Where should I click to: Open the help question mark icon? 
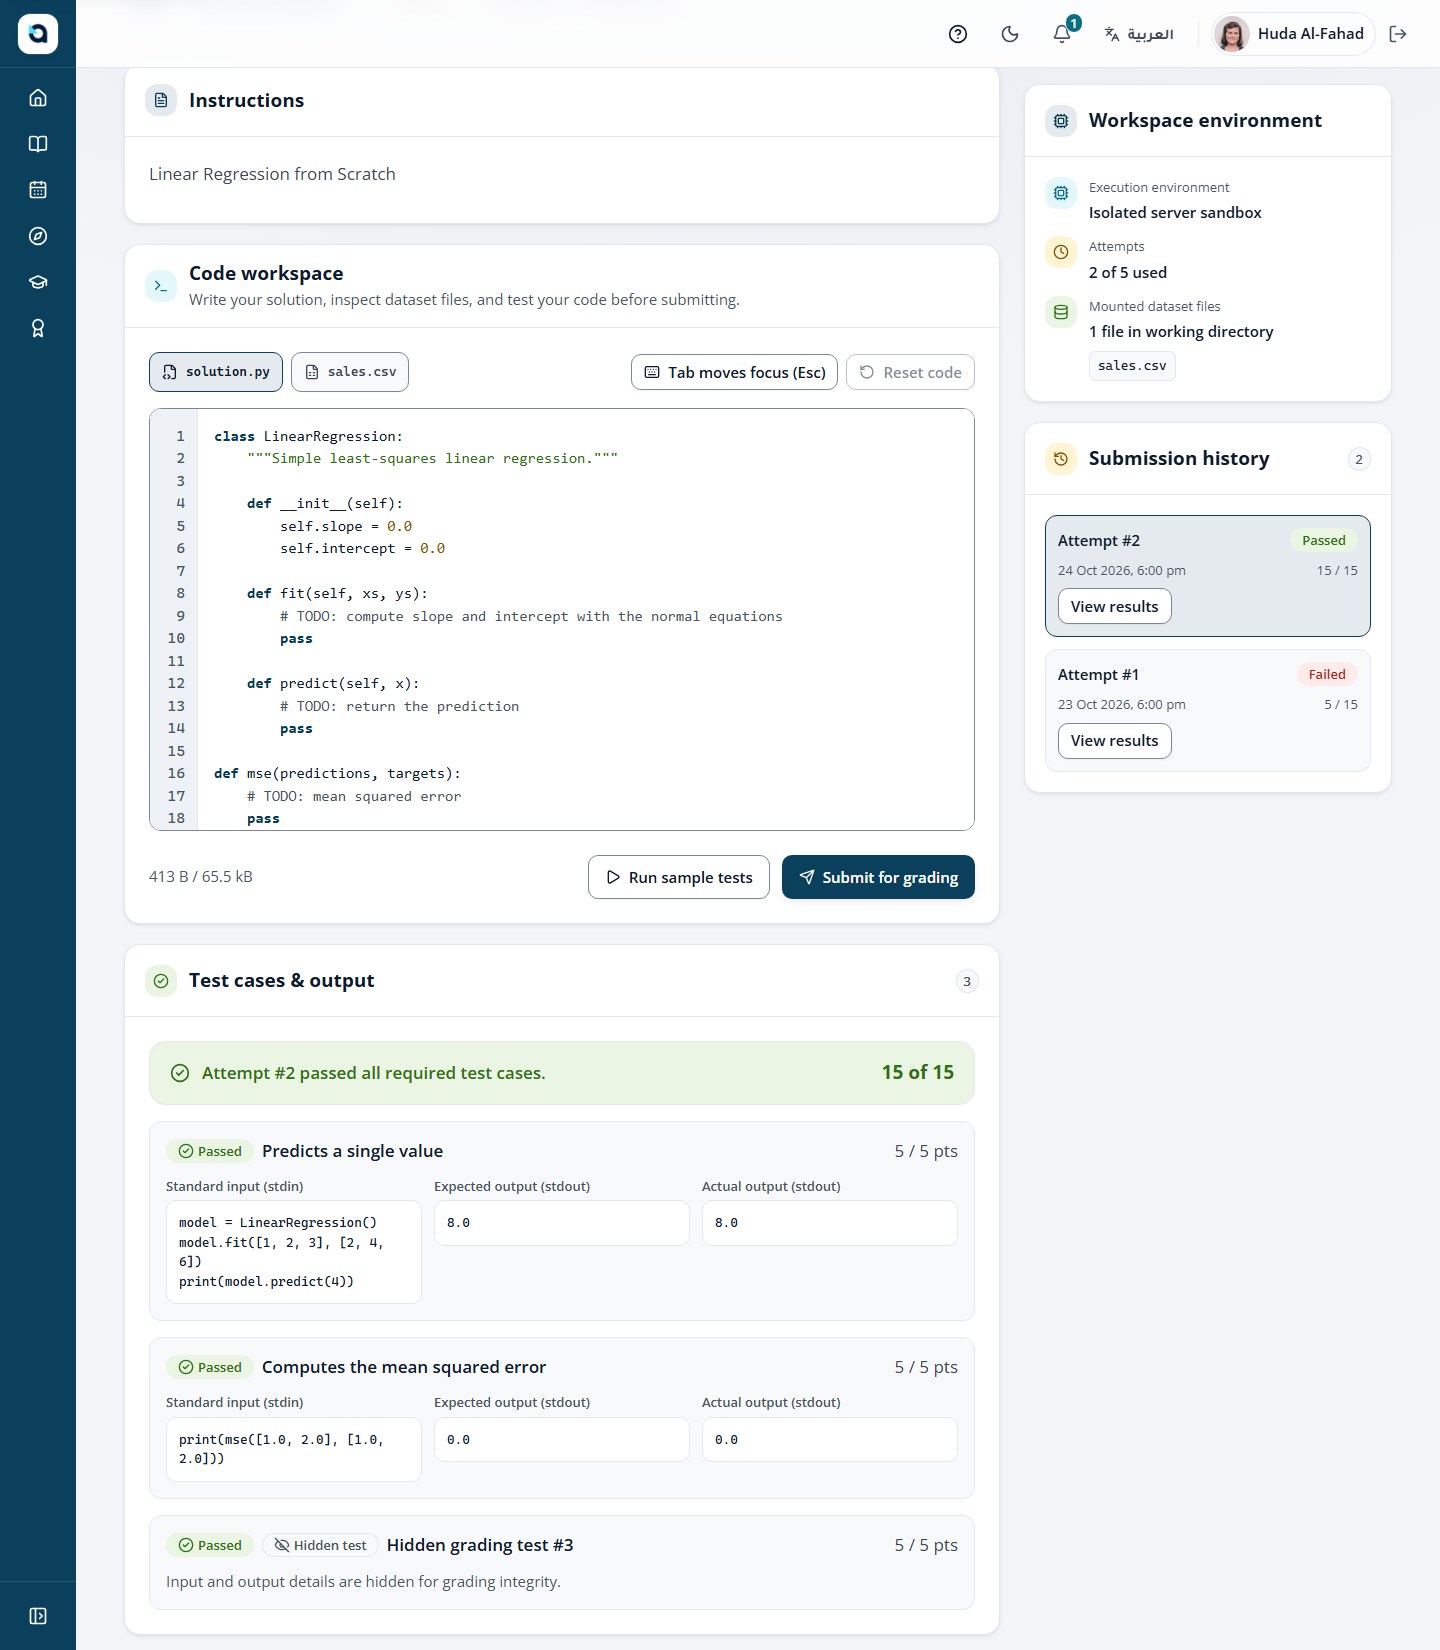coord(958,34)
